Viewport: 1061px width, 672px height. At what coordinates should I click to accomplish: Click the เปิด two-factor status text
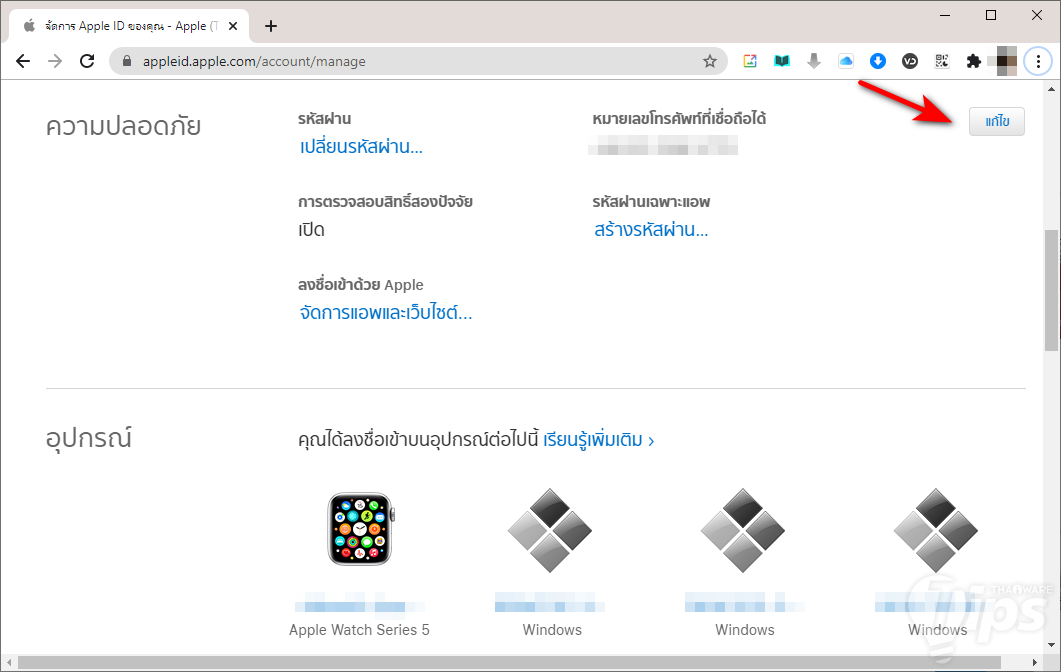pos(311,230)
